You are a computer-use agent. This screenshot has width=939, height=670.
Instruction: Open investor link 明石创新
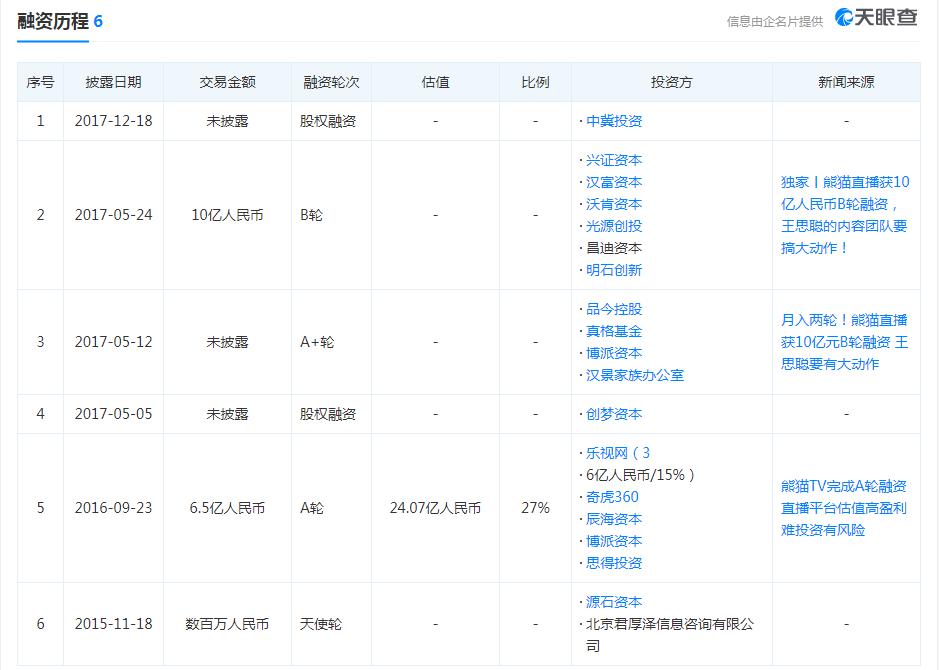(614, 270)
